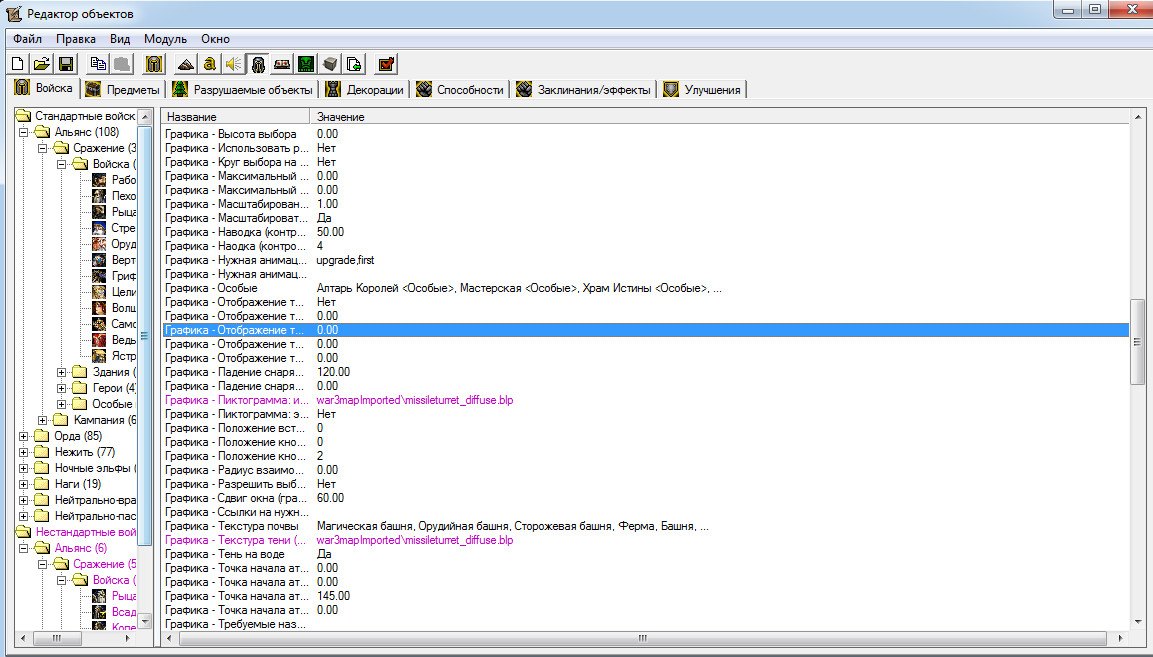Open the AI Editor green face icon

(x=306, y=64)
